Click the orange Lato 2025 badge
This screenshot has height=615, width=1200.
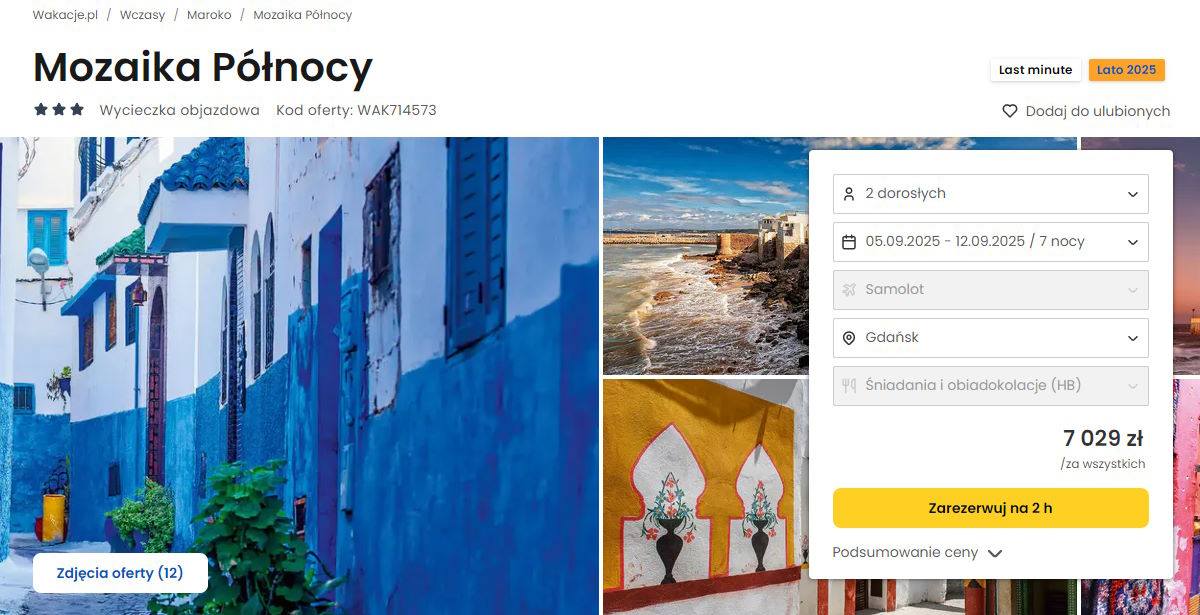click(x=1126, y=70)
